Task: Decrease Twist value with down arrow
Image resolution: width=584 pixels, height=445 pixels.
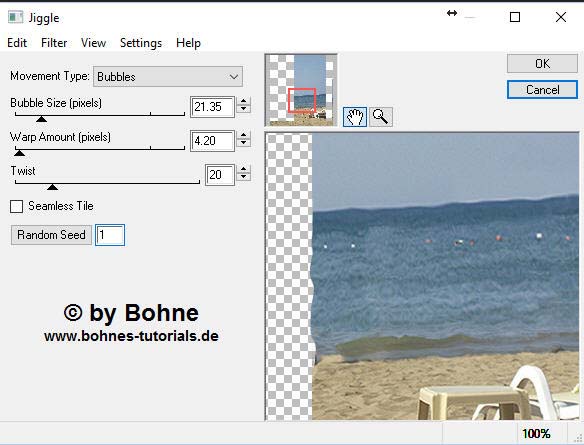Action: point(244,177)
